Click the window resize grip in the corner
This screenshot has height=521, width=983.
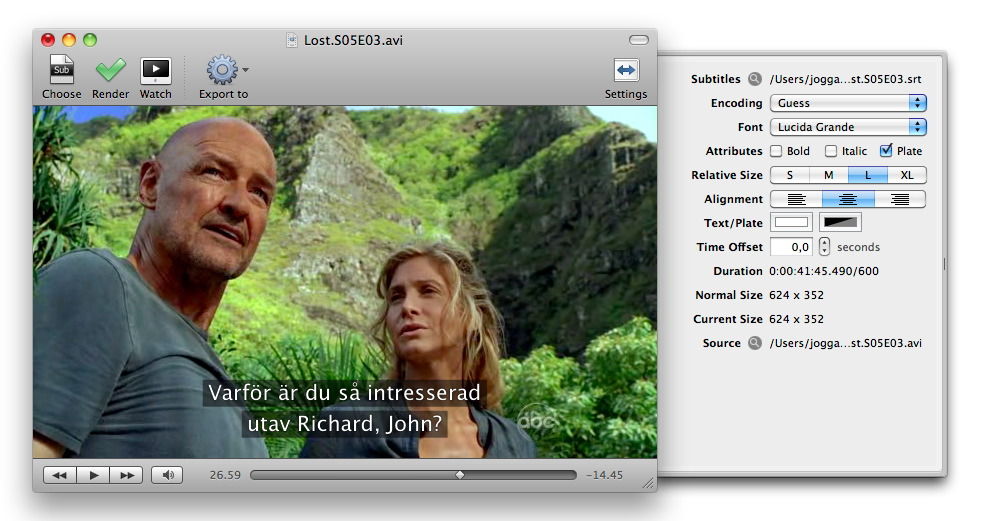[x=649, y=483]
